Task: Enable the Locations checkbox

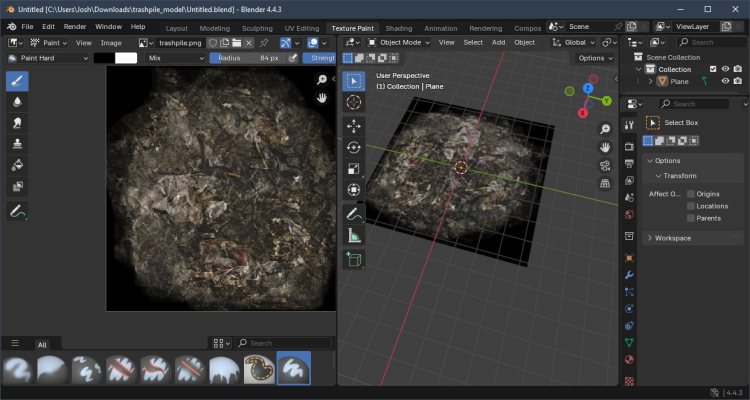Action: 690,205
